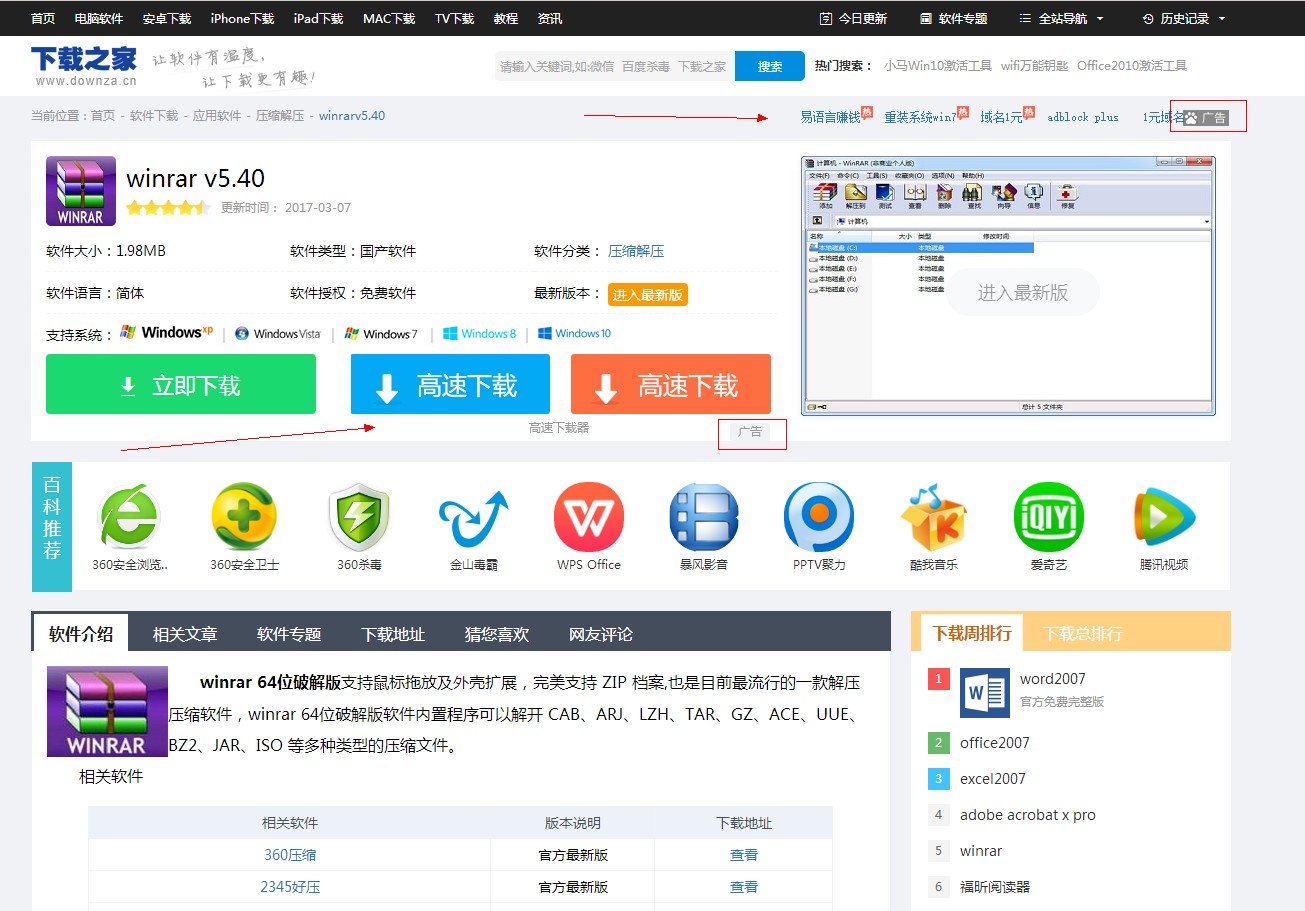The image size is (1305, 911).
Task: Expand the 全站导航 dropdown
Action: click(1061, 18)
